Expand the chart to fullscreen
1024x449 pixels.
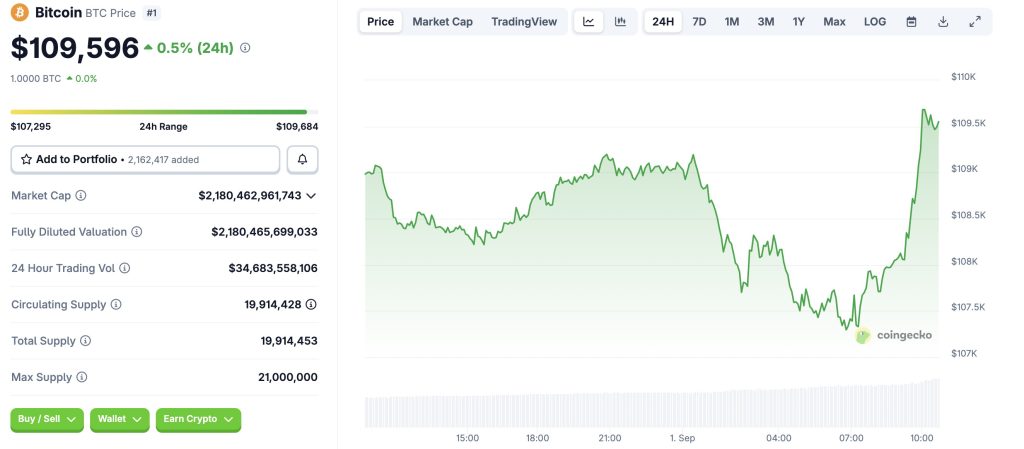[975, 22]
